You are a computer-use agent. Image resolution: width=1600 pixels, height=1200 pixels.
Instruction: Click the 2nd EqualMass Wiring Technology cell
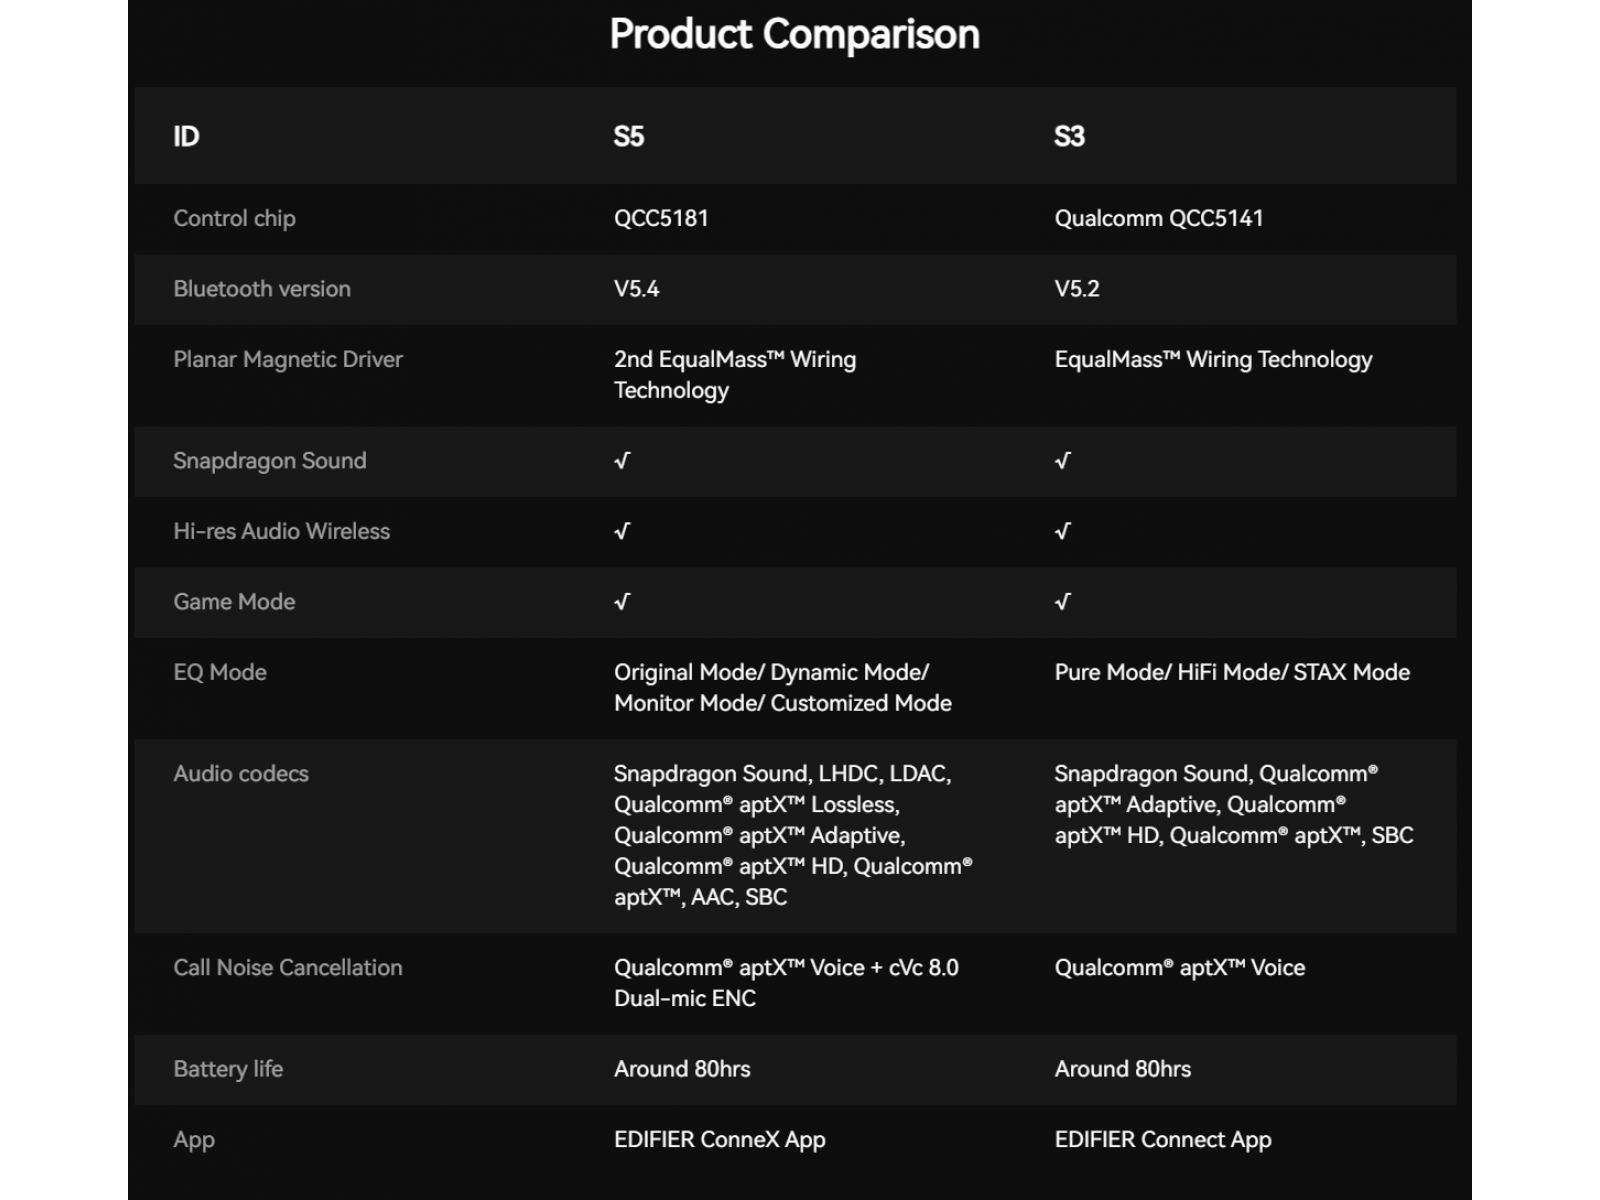(x=735, y=375)
